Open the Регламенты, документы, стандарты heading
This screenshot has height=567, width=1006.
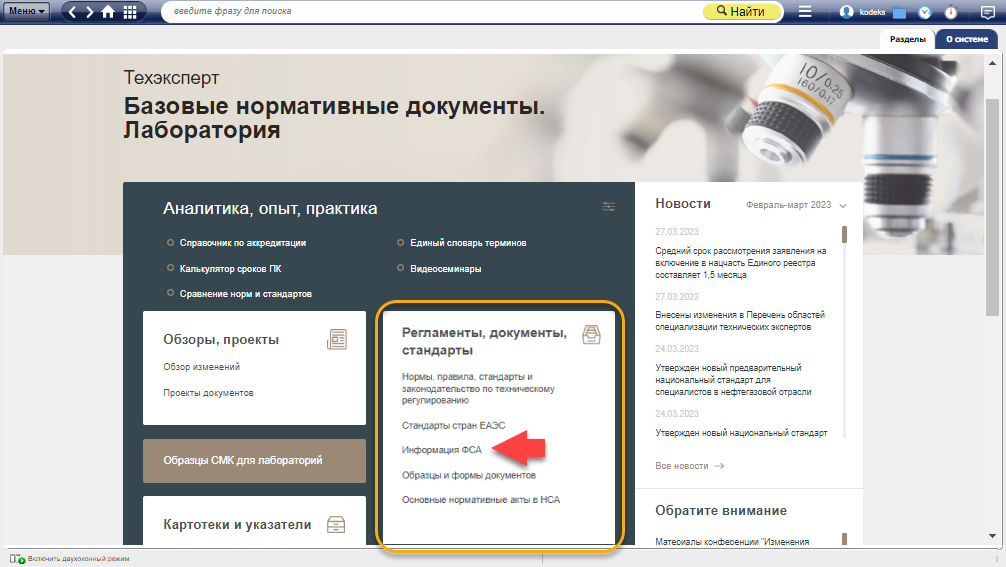click(x=484, y=341)
